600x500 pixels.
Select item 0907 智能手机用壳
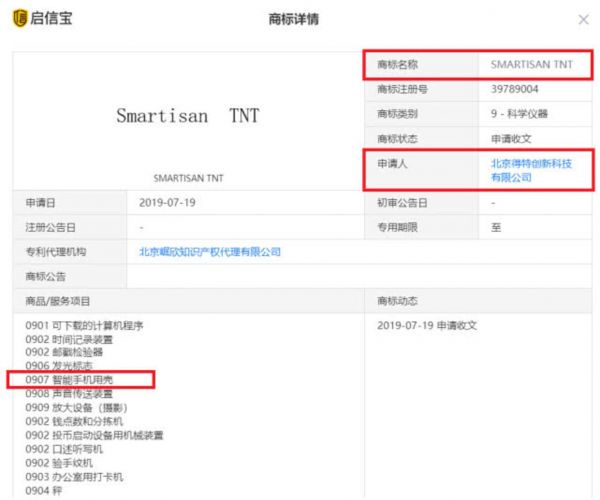point(69,379)
